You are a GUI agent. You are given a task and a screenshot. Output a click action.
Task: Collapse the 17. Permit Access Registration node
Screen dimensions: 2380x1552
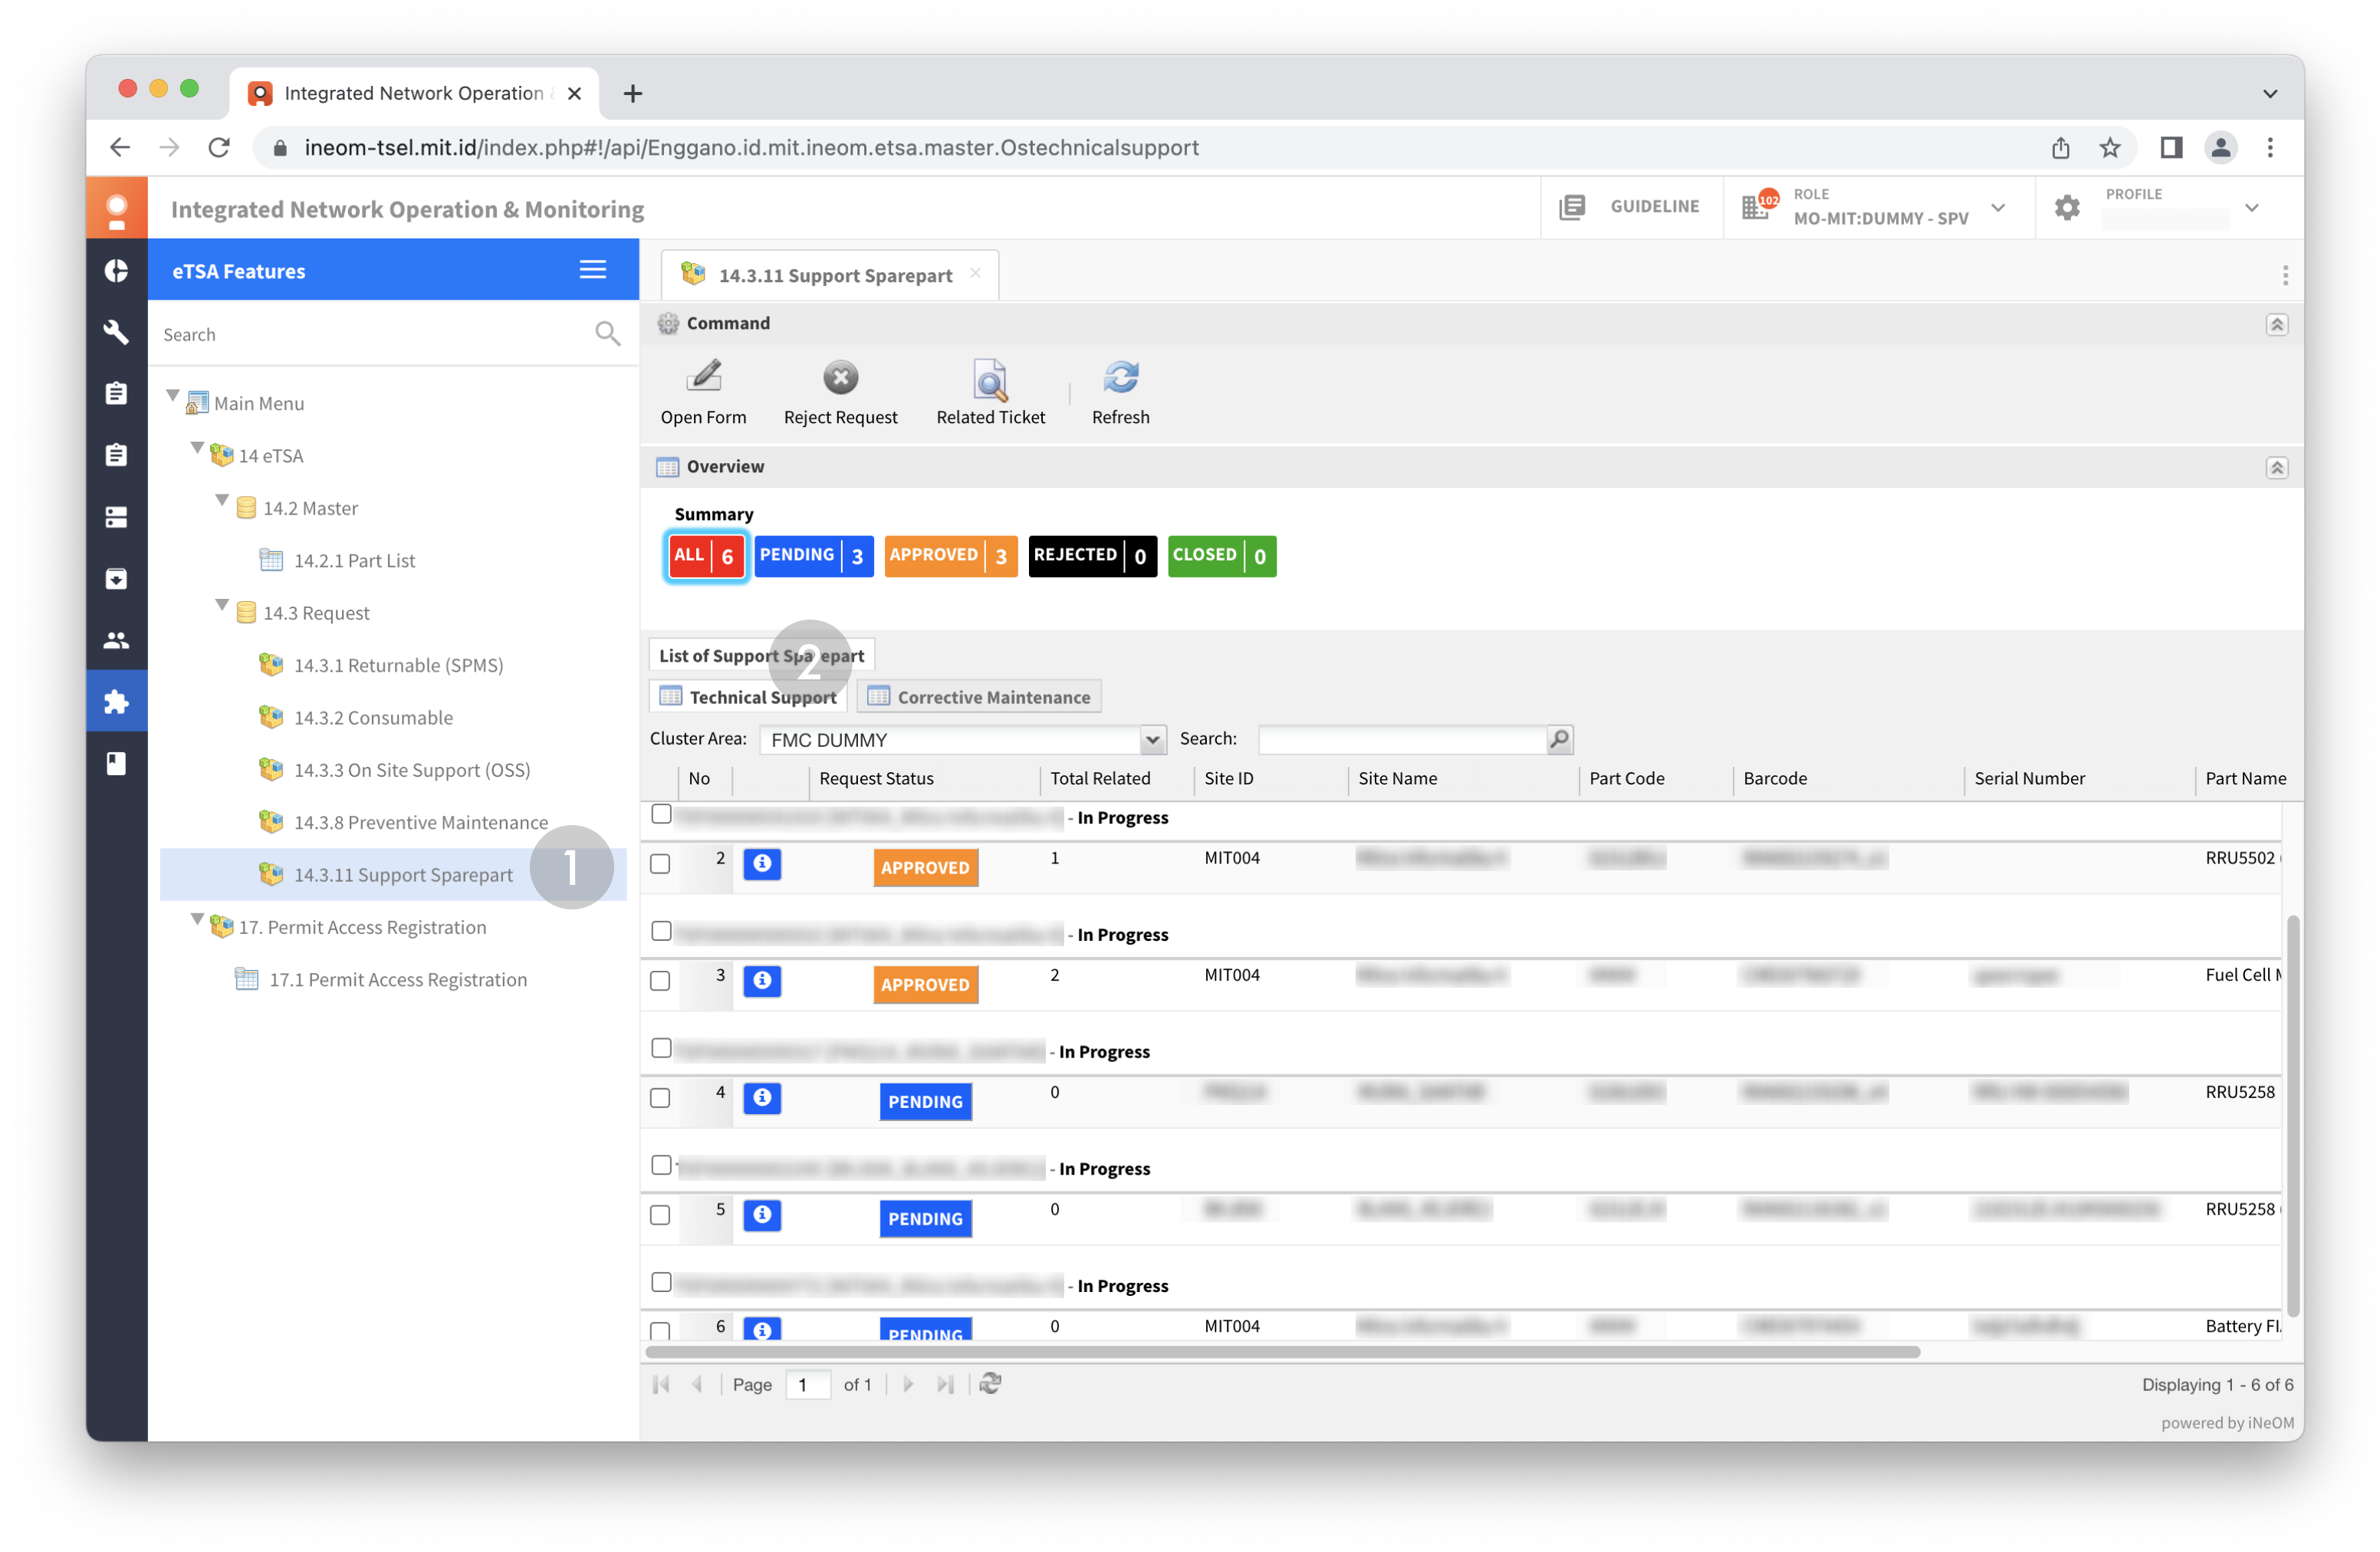197,920
